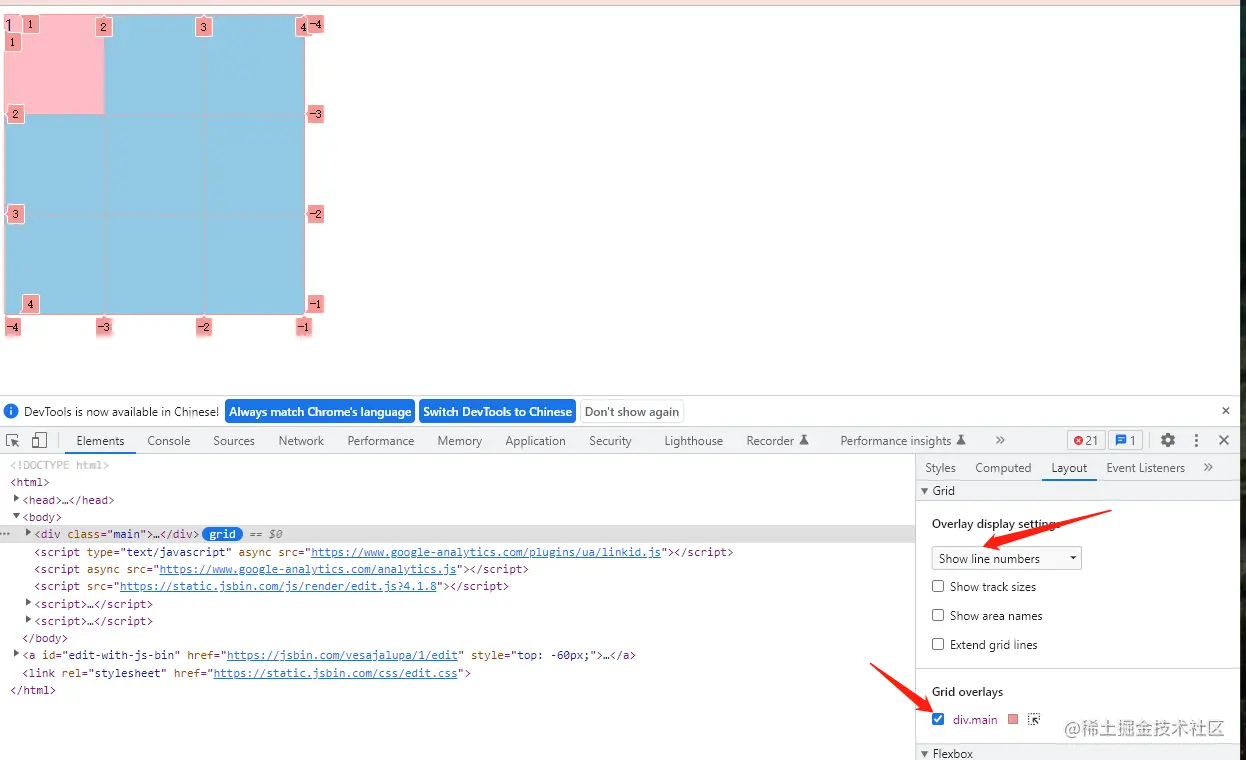Click the three-dots action beside div.main row
Viewport: 1246px width, 760px height.
point(5,534)
